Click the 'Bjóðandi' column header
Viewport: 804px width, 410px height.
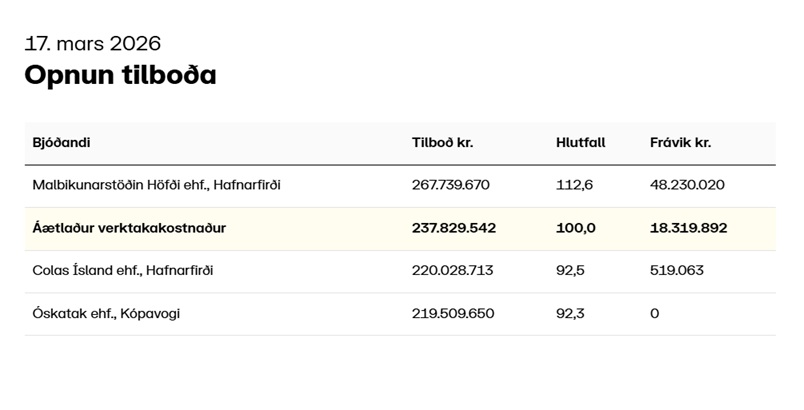(x=61, y=143)
